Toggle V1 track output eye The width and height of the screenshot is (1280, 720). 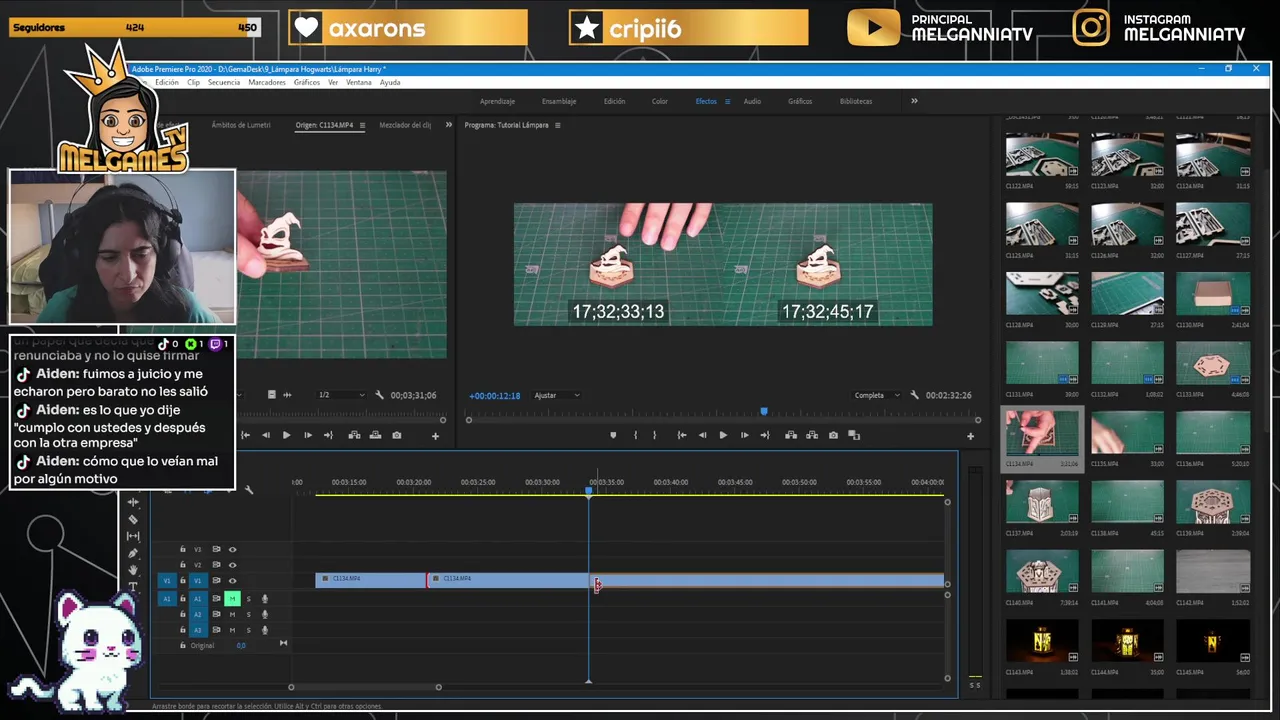coord(232,581)
